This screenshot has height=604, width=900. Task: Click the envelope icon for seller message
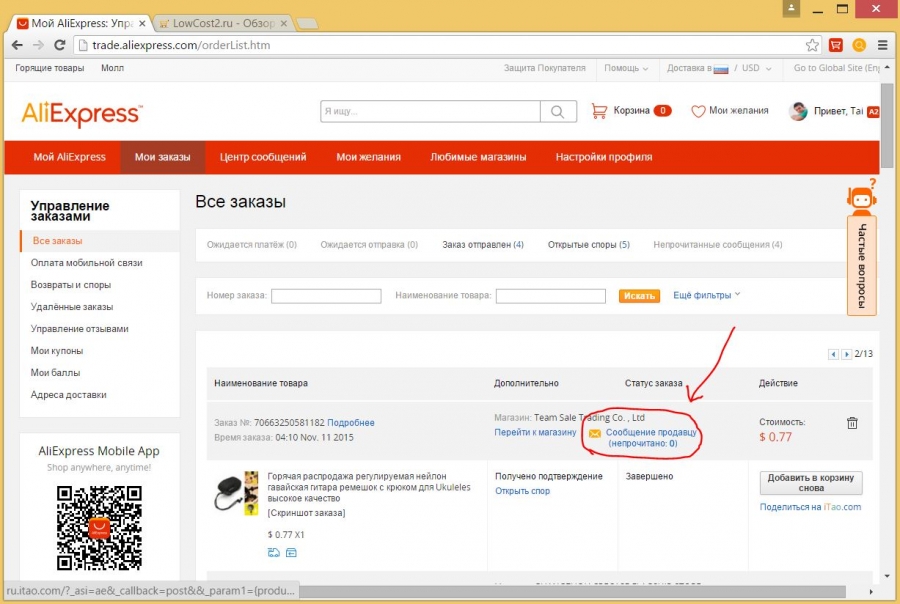[595, 434]
